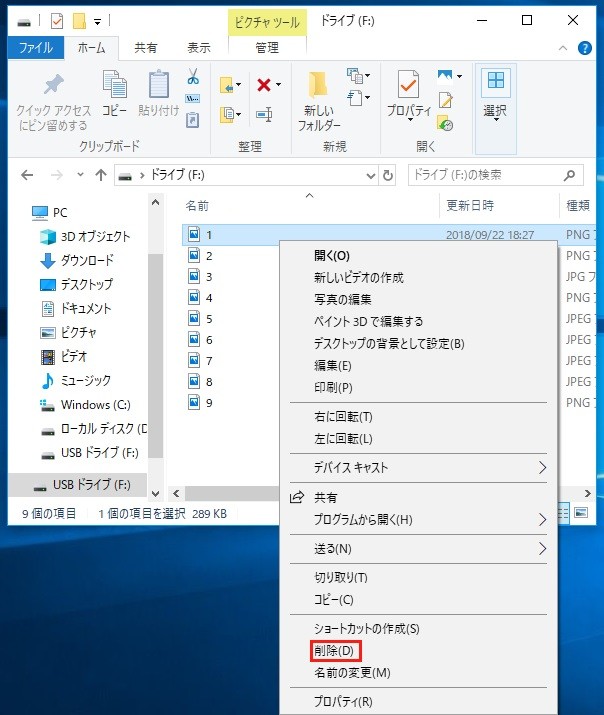
Task: Create a new folder with 新しいフォルダー icon
Action: pos(318,100)
